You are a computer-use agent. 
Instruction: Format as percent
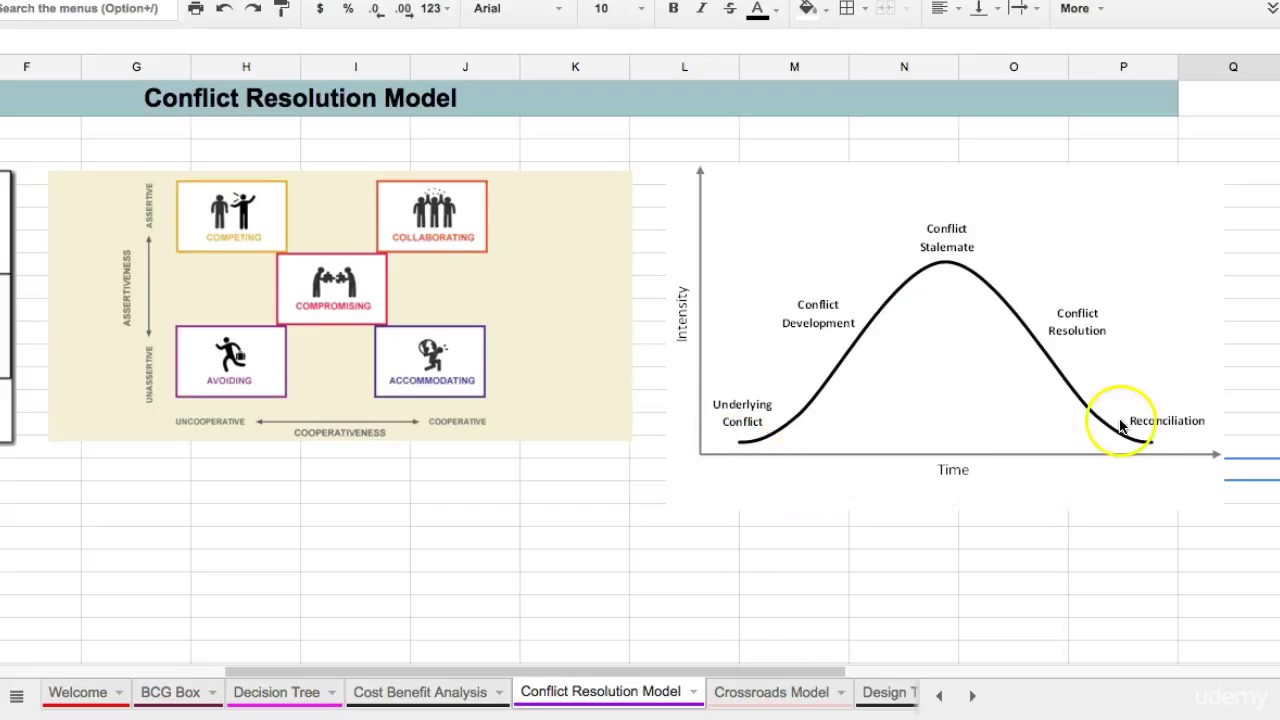coord(348,8)
